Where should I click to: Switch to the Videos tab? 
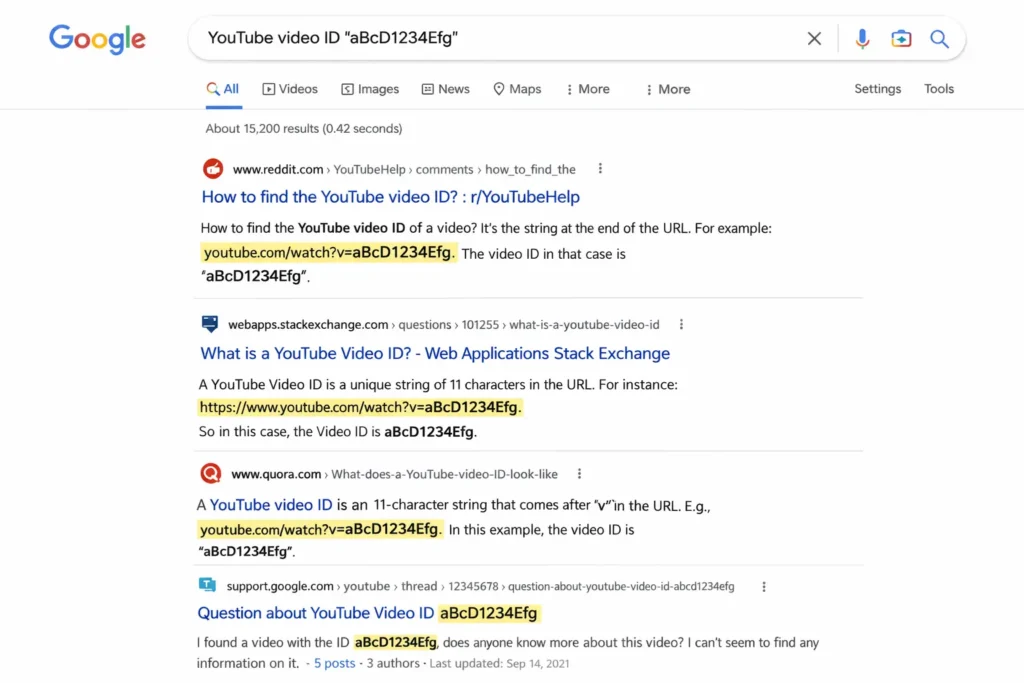[x=290, y=89]
